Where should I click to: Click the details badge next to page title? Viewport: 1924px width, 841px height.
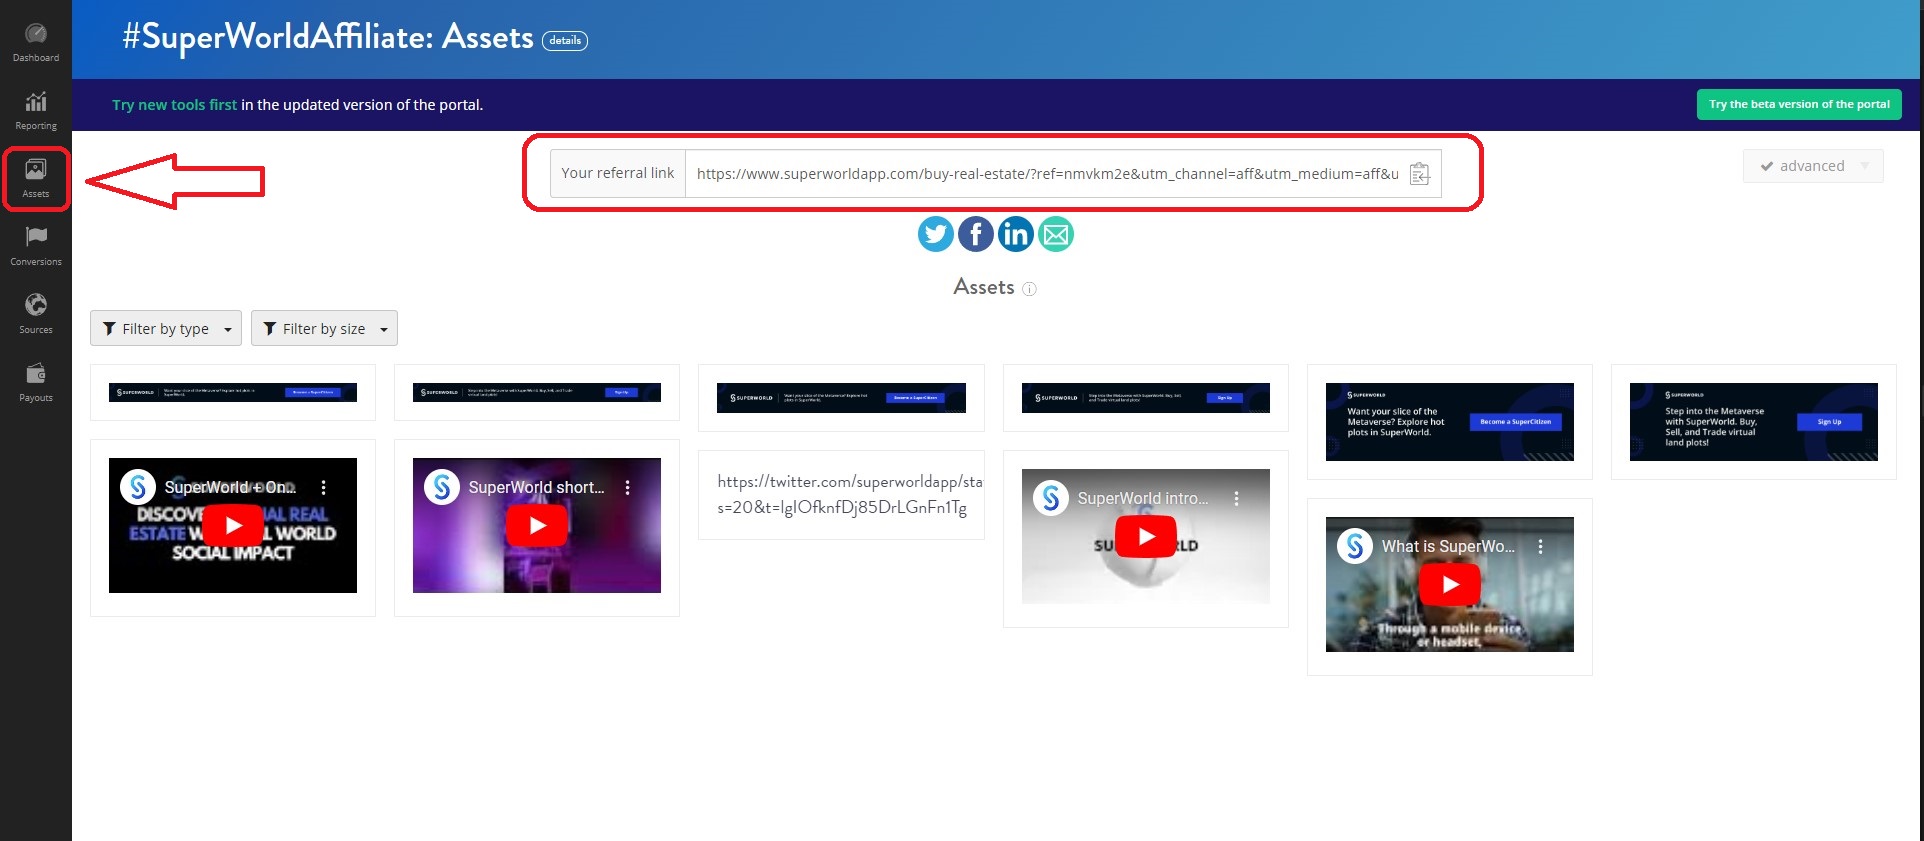point(565,41)
